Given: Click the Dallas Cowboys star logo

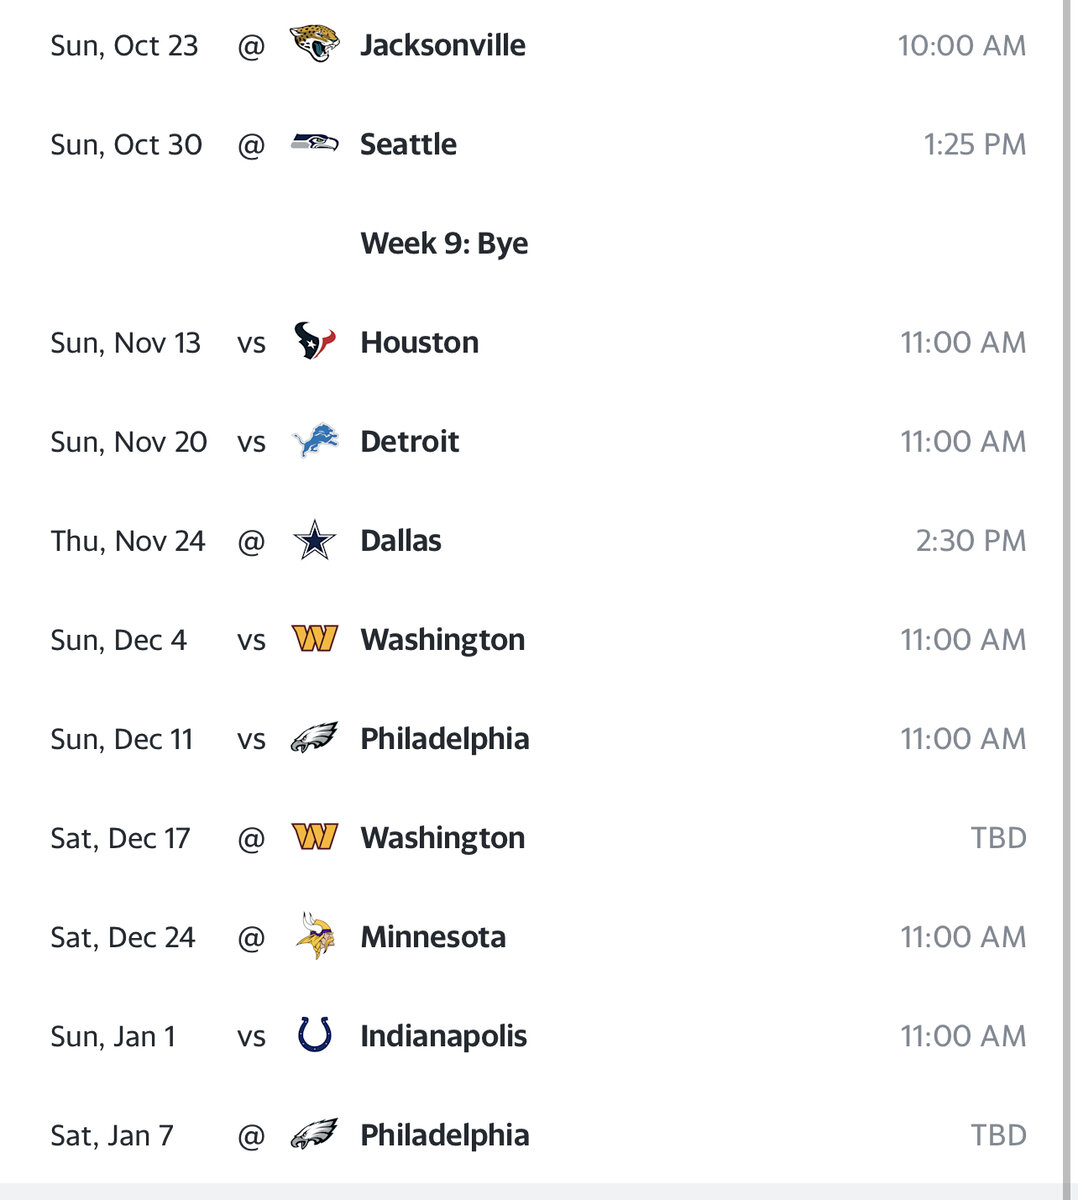Looking at the screenshot, I should click(314, 540).
